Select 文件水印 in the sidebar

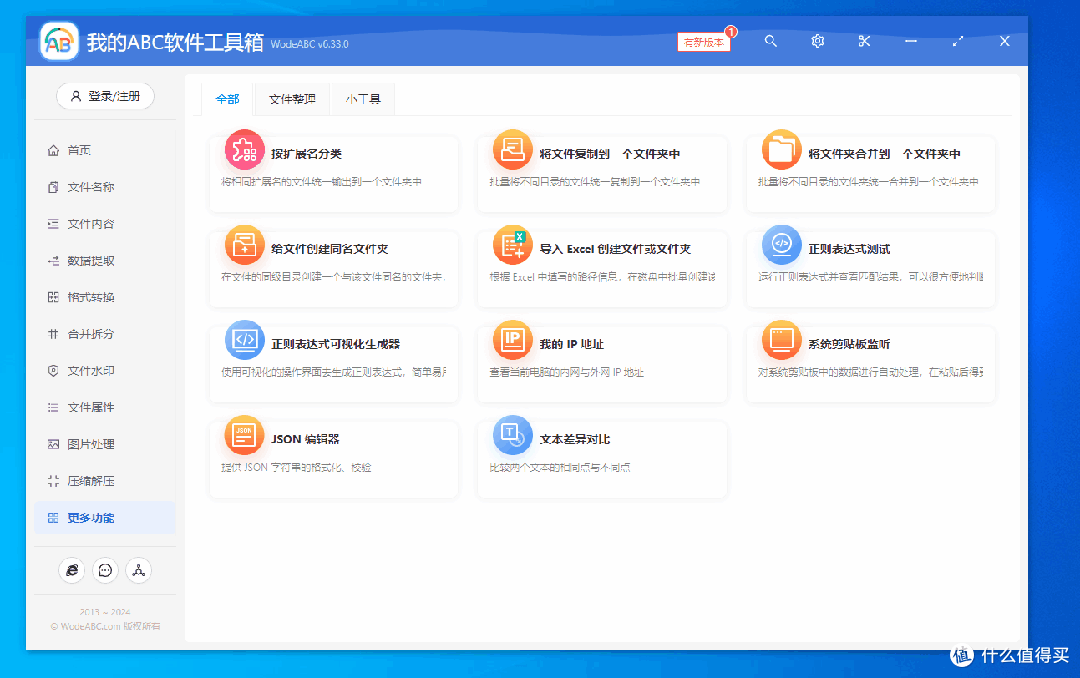click(x=105, y=371)
